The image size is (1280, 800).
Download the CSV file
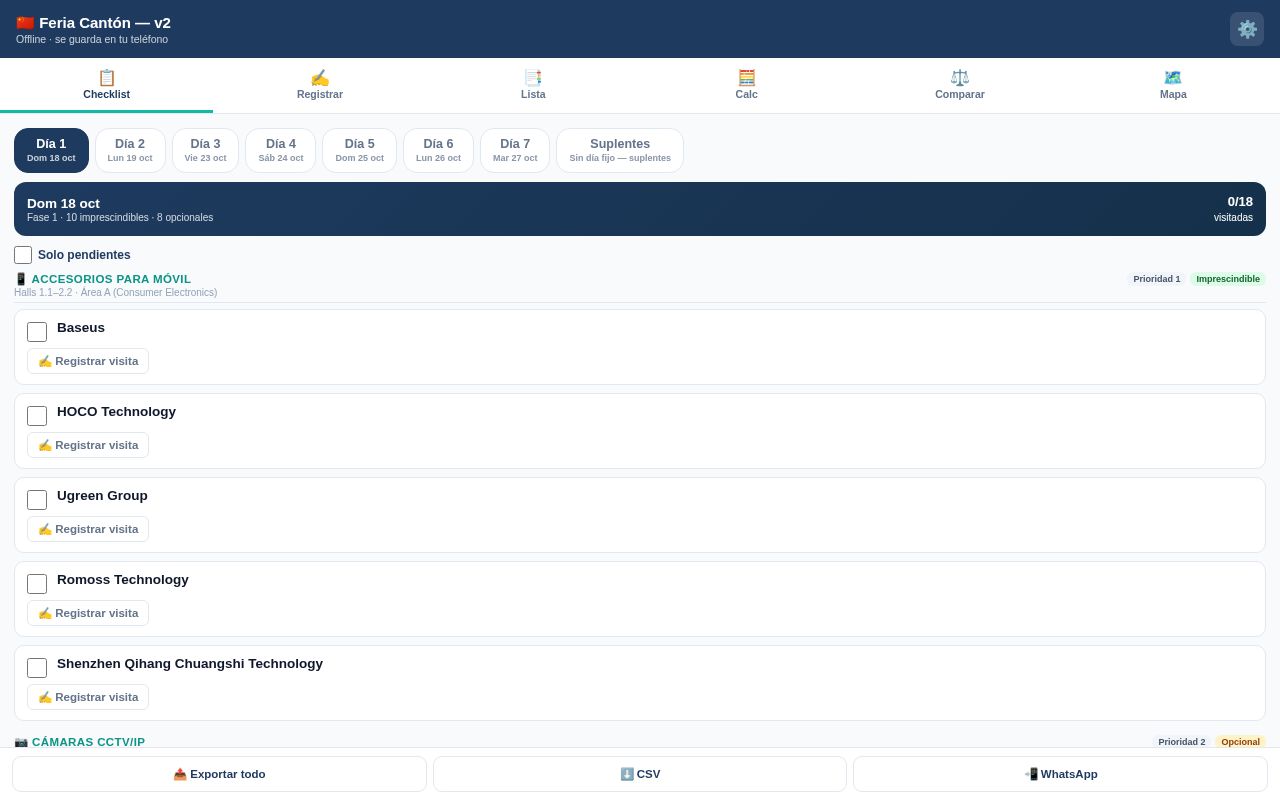(x=640, y=774)
